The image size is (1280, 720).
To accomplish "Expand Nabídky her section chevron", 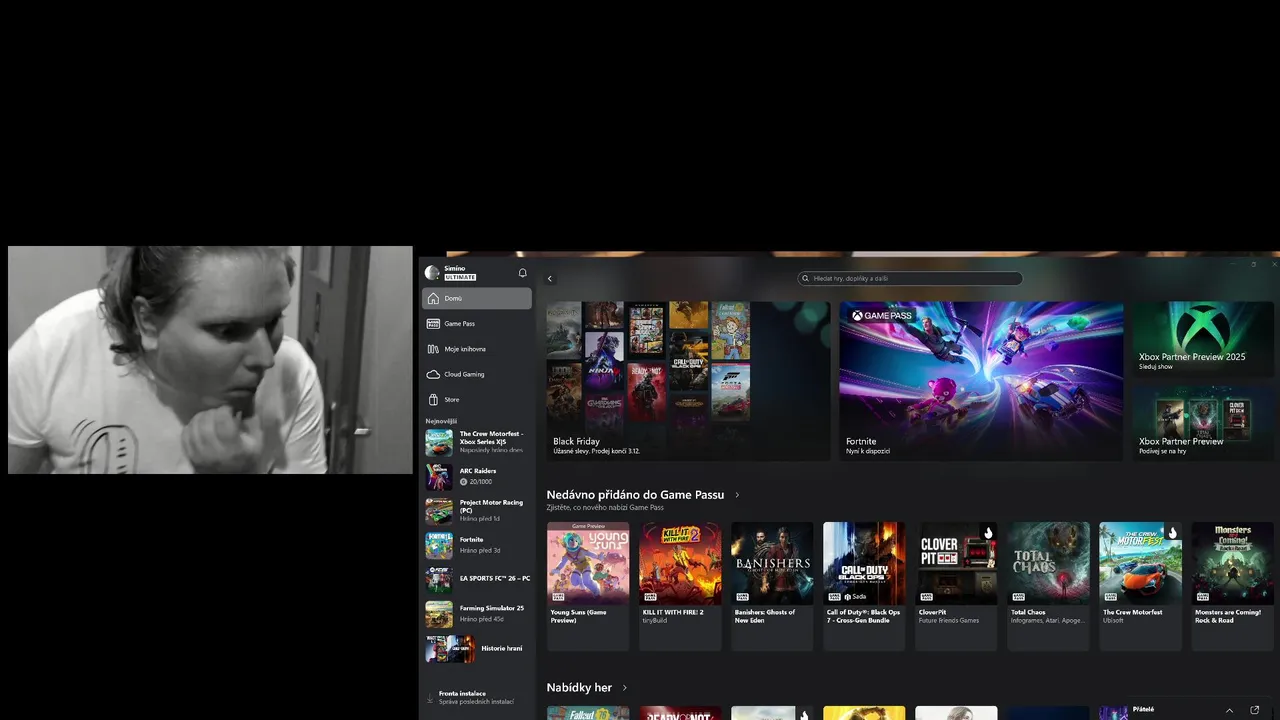I will click(625, 688).
